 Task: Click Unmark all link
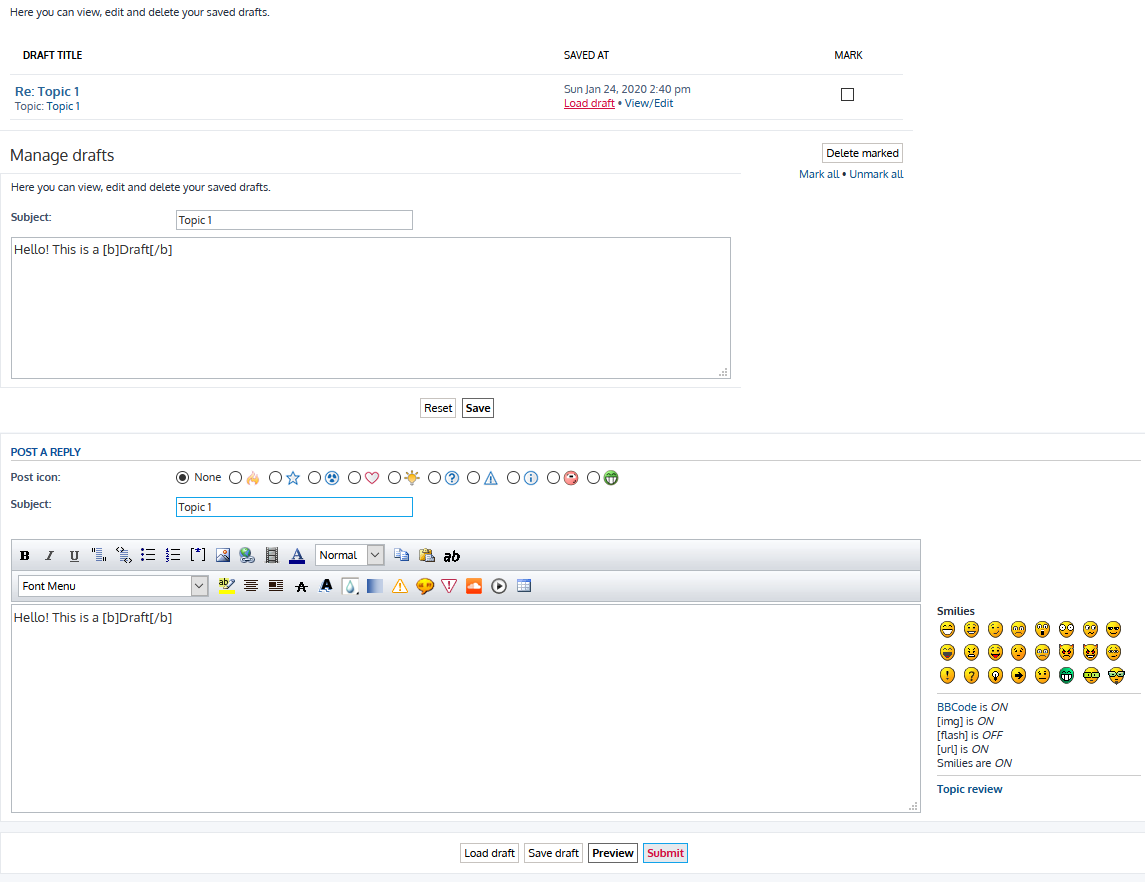click(876, 174)
